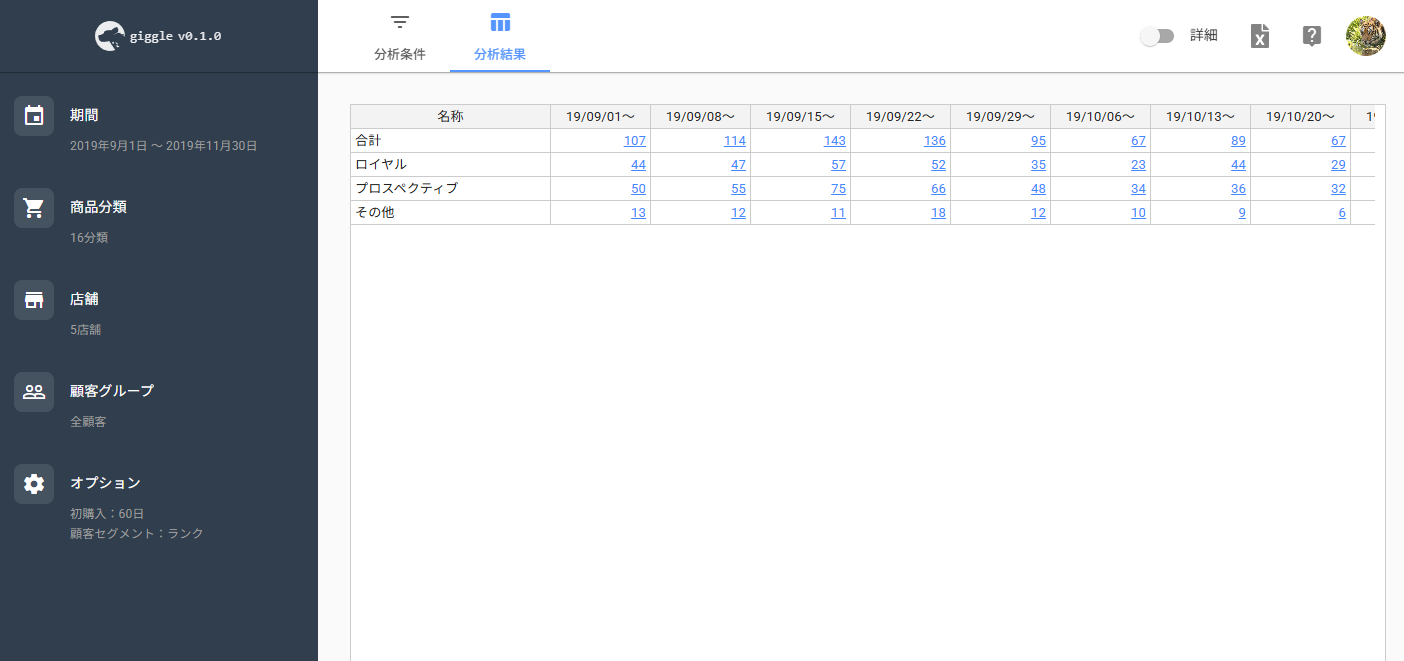Select the 分析結果 tab

click(500, 37)
